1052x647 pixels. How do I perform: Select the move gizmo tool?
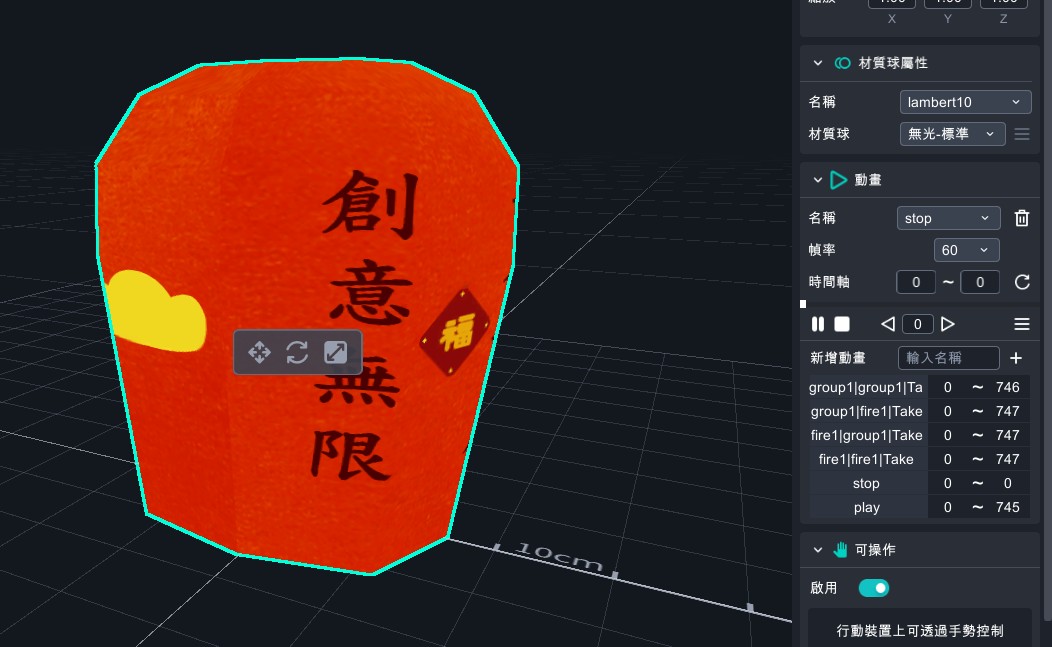[259, 352]
